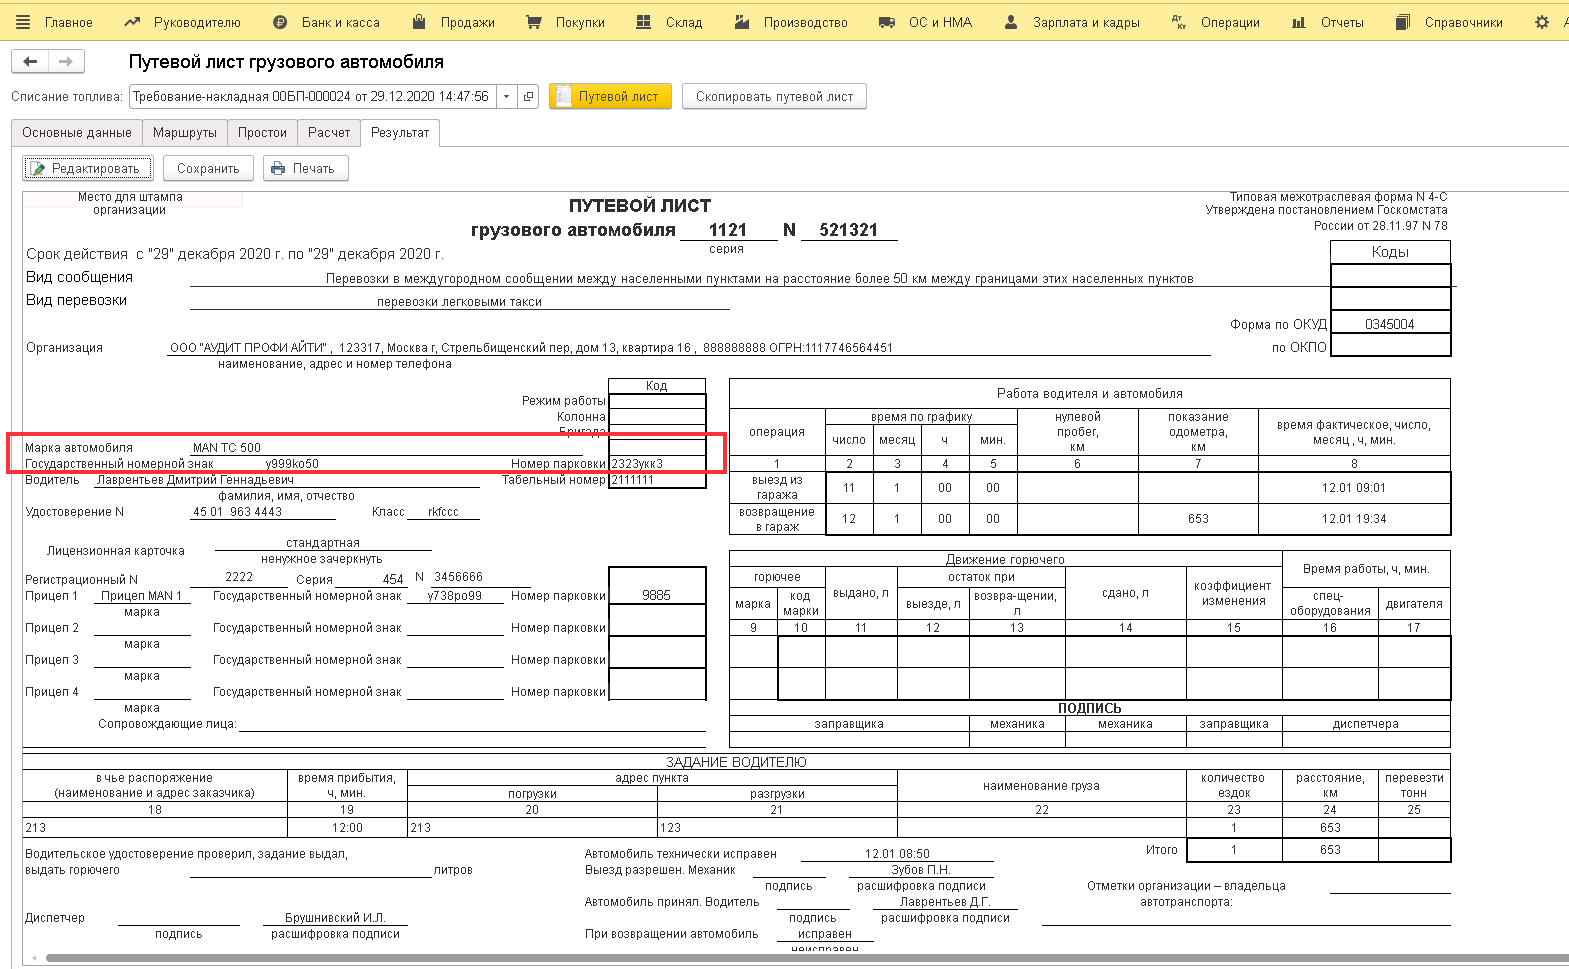Screen dimensions: 1569x969
Task: Click the Итого distance cell 653
Action: [x=1330, y=850]
